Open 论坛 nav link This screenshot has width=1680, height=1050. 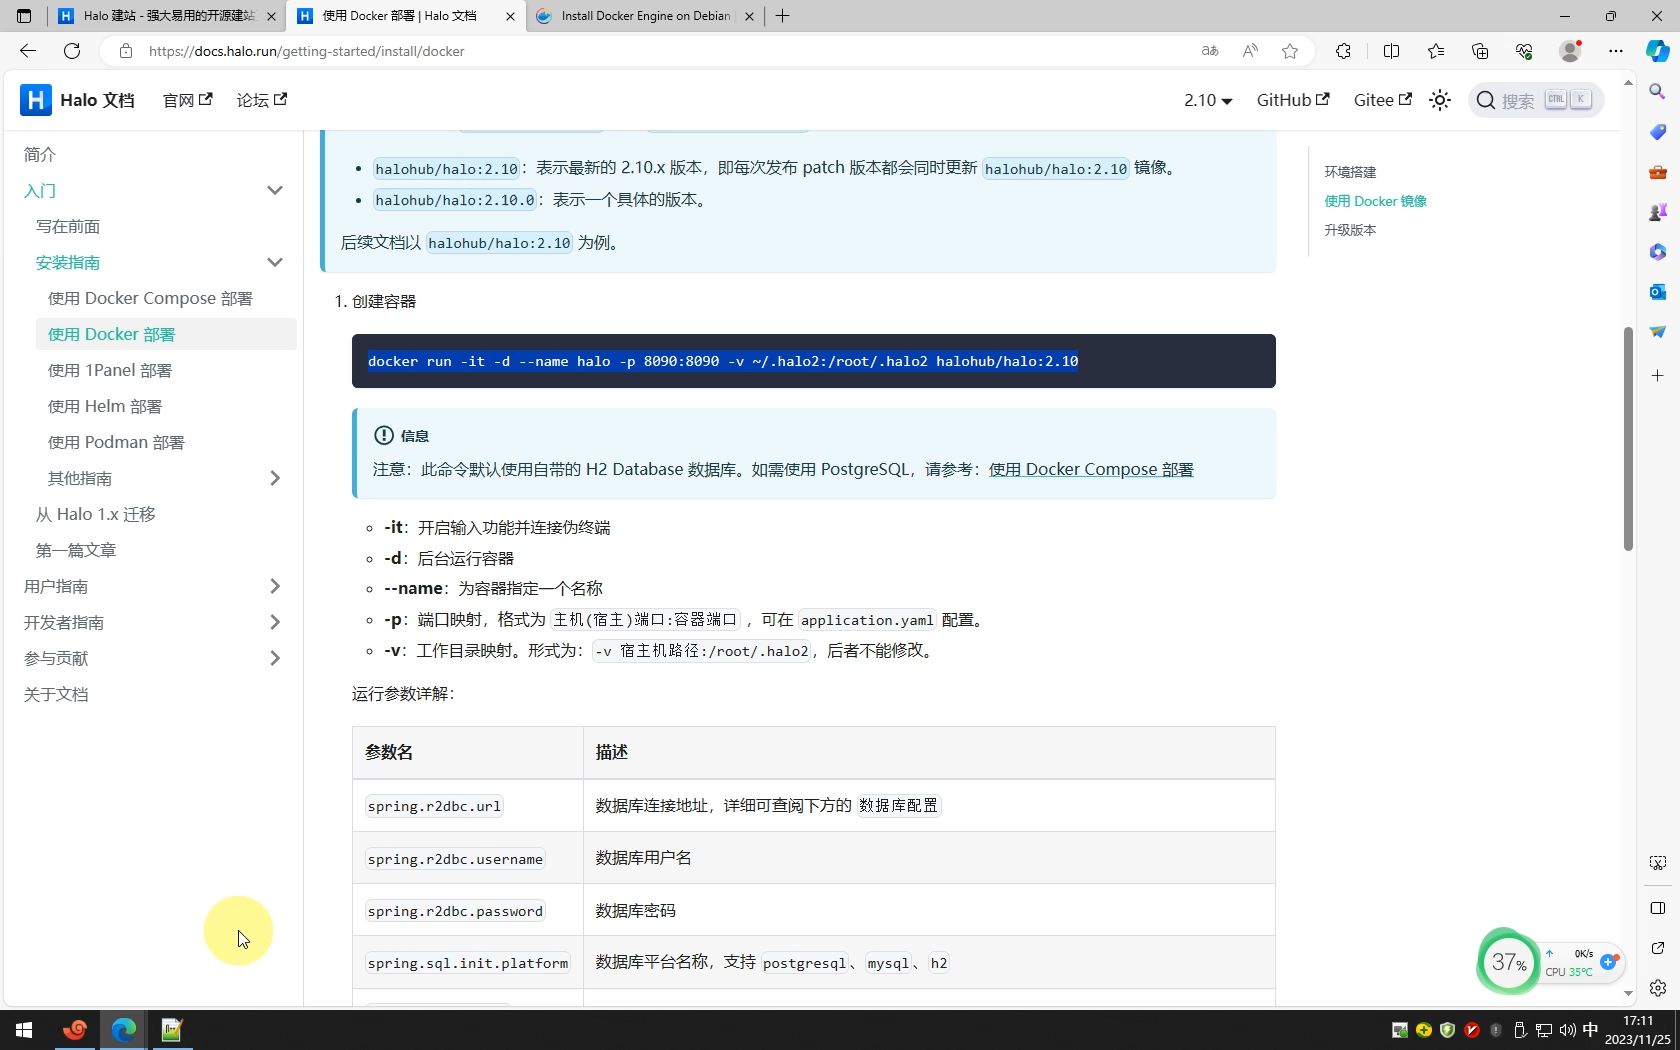click(x=261, y=100)
